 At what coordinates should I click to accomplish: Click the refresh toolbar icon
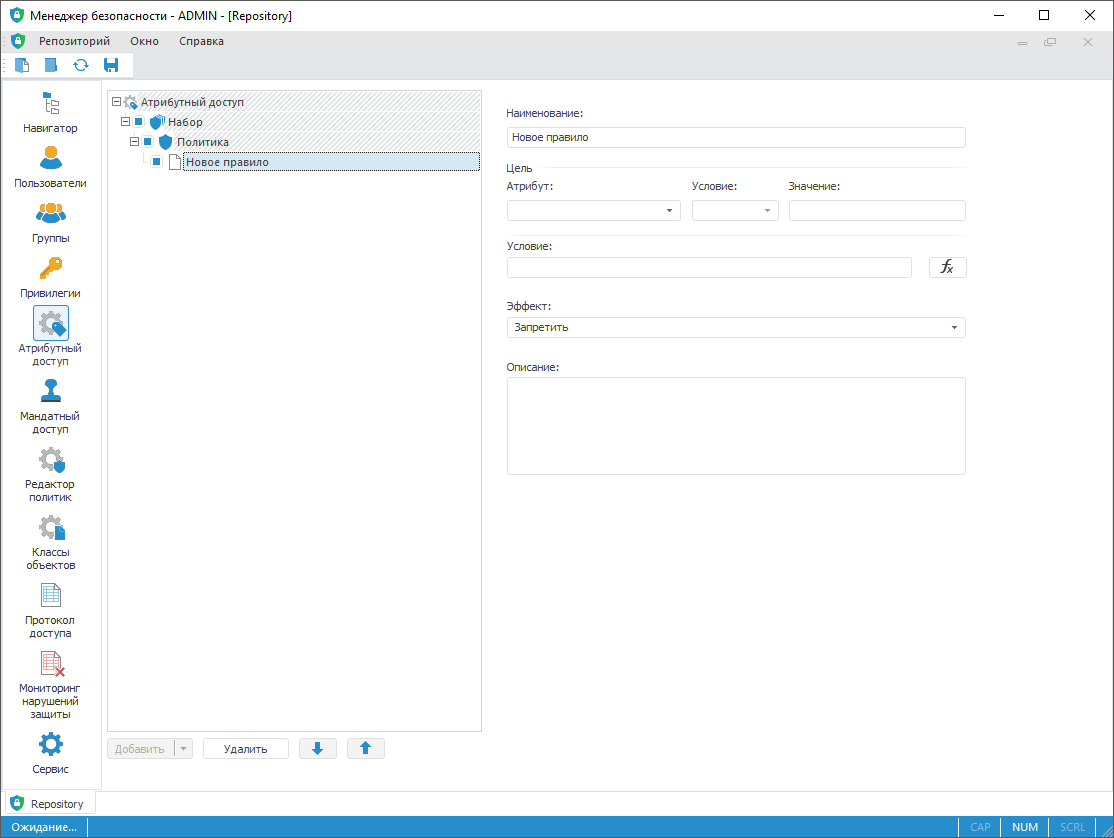(x=81, y=65)
